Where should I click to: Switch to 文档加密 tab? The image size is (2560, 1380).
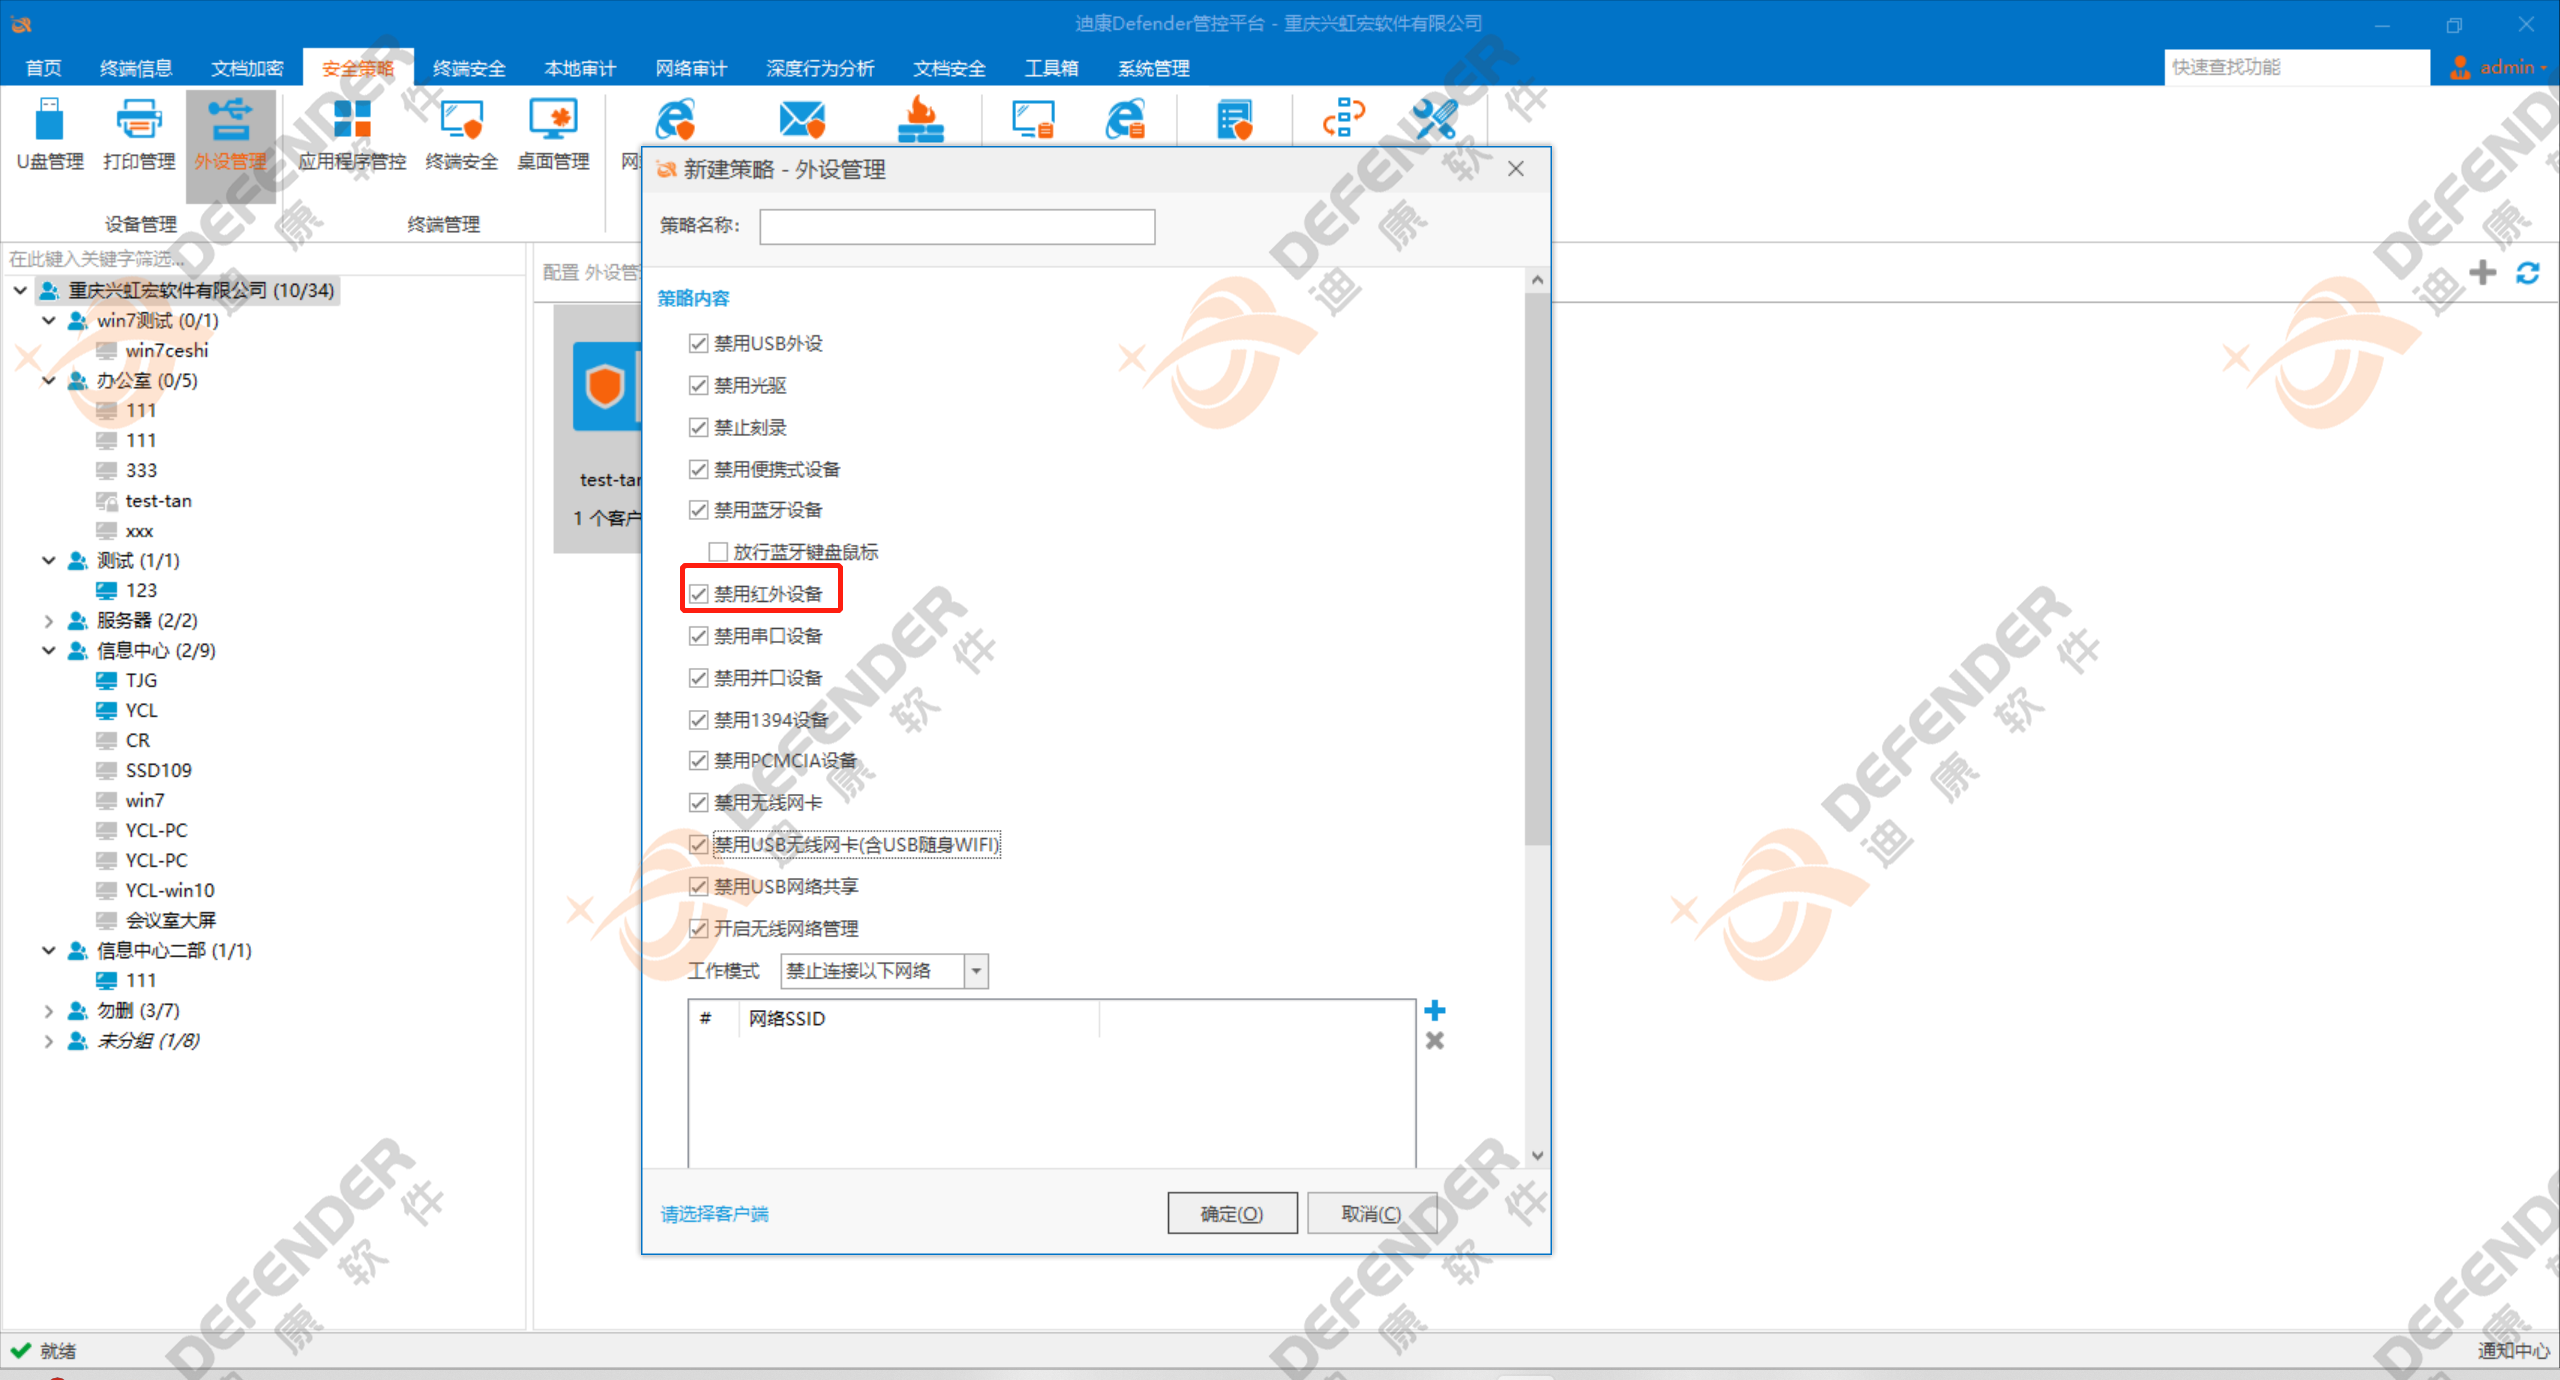[247, 68]
